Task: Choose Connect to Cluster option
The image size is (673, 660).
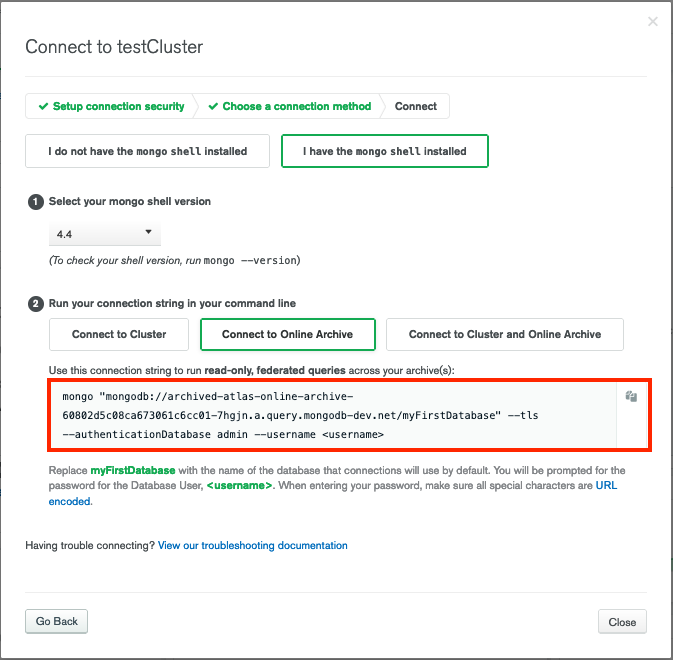Action: click(x=119, y=334)
